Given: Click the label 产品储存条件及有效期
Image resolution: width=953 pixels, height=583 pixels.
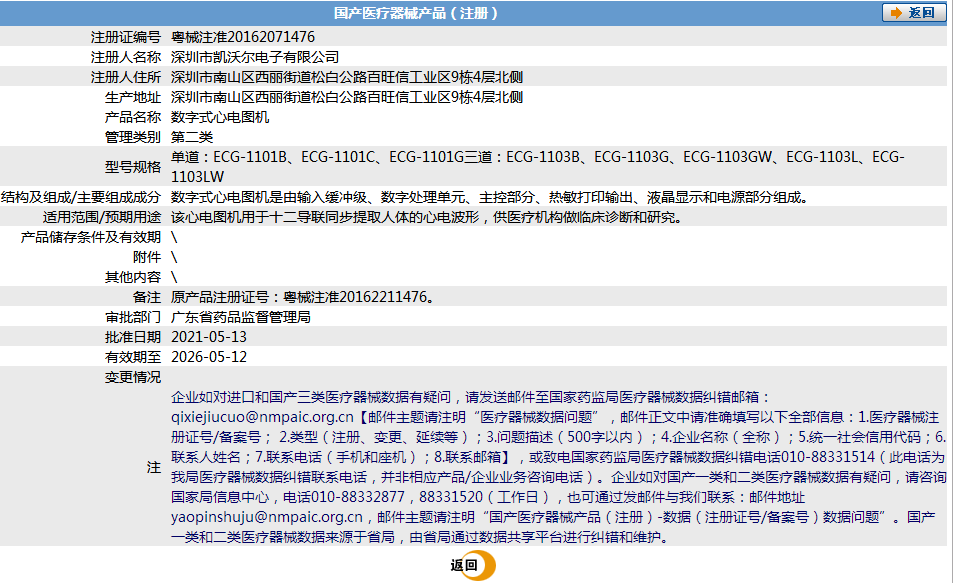Looking at the screenshot, I should [x=91, y=237].
